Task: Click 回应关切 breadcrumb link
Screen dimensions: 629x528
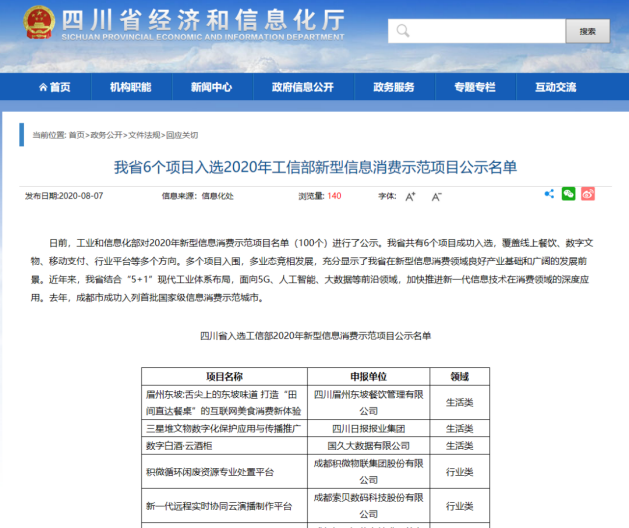Action: coord(182,135)
